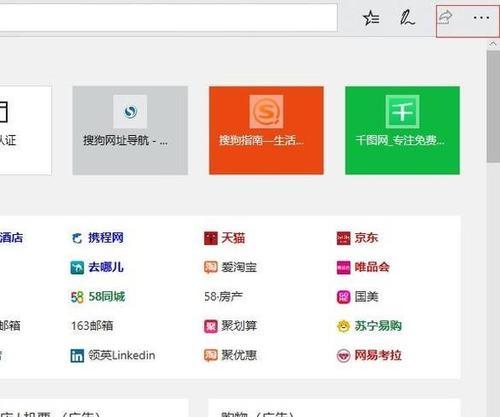Click the browser address bar
The width and height of the screenshot is (500, 417).
tap(168, 18)
